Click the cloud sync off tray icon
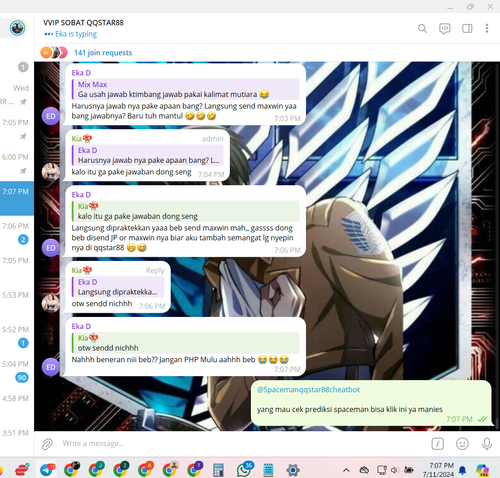Screen dimensions: 500x478 click(x=364, y=470)
